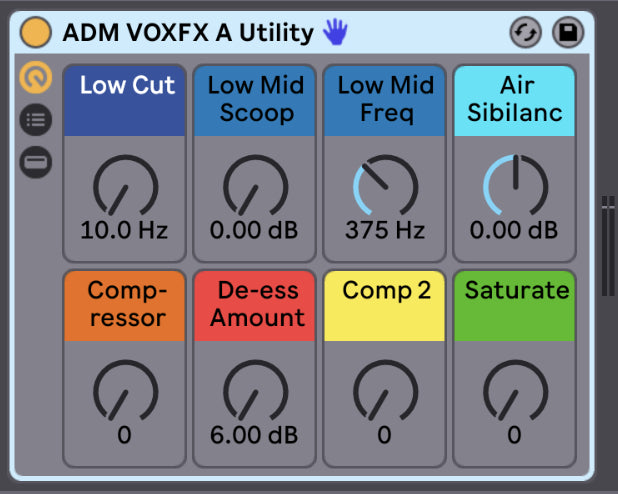Image resolution: width=618 pixels, height=494 pixels.
Task: Click the Saturate macro knob
Action: tap(514, 391)
